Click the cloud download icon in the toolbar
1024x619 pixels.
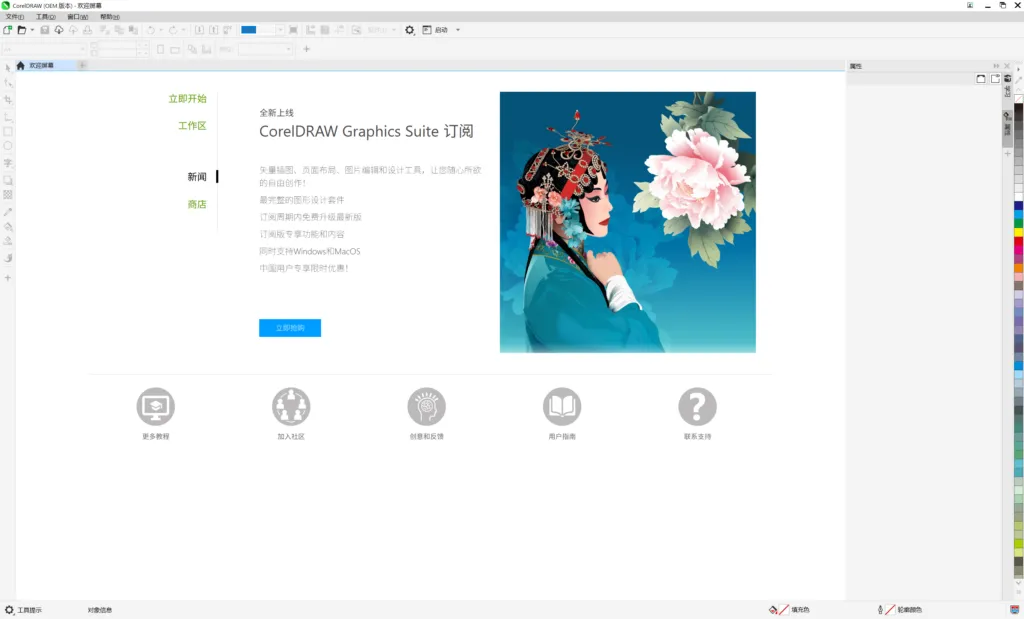(x=59, y=30)
